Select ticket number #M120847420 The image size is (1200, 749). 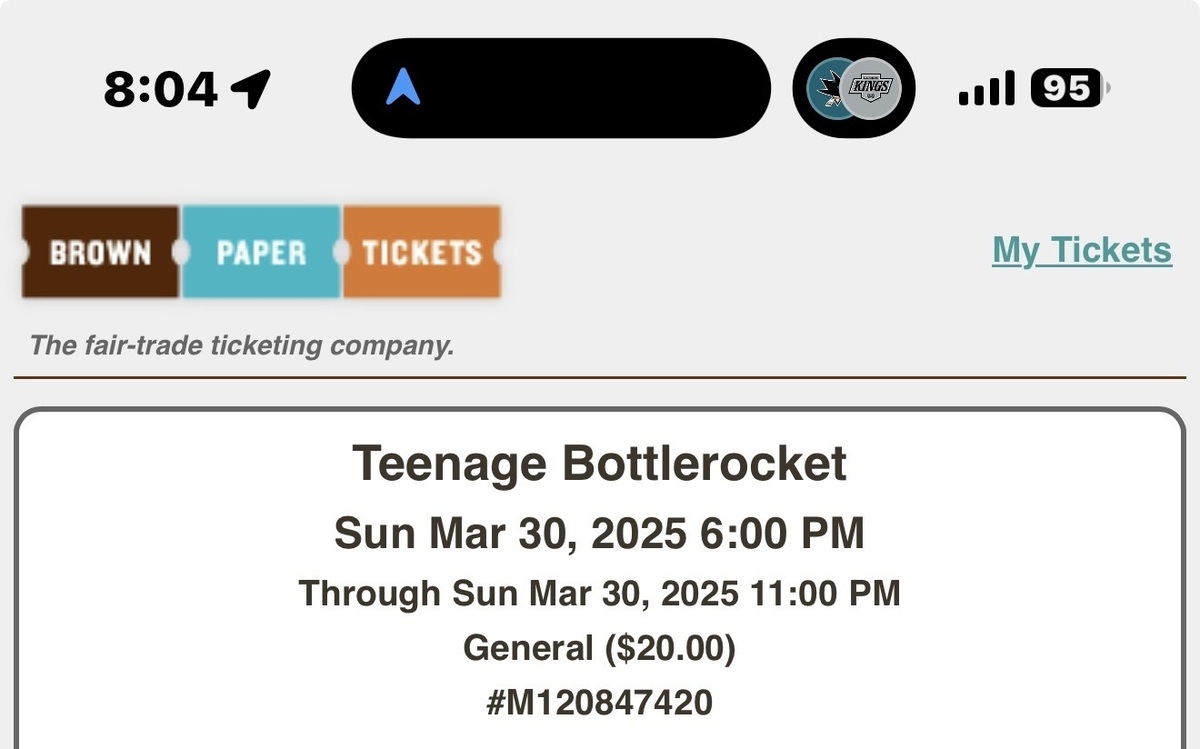599,702
